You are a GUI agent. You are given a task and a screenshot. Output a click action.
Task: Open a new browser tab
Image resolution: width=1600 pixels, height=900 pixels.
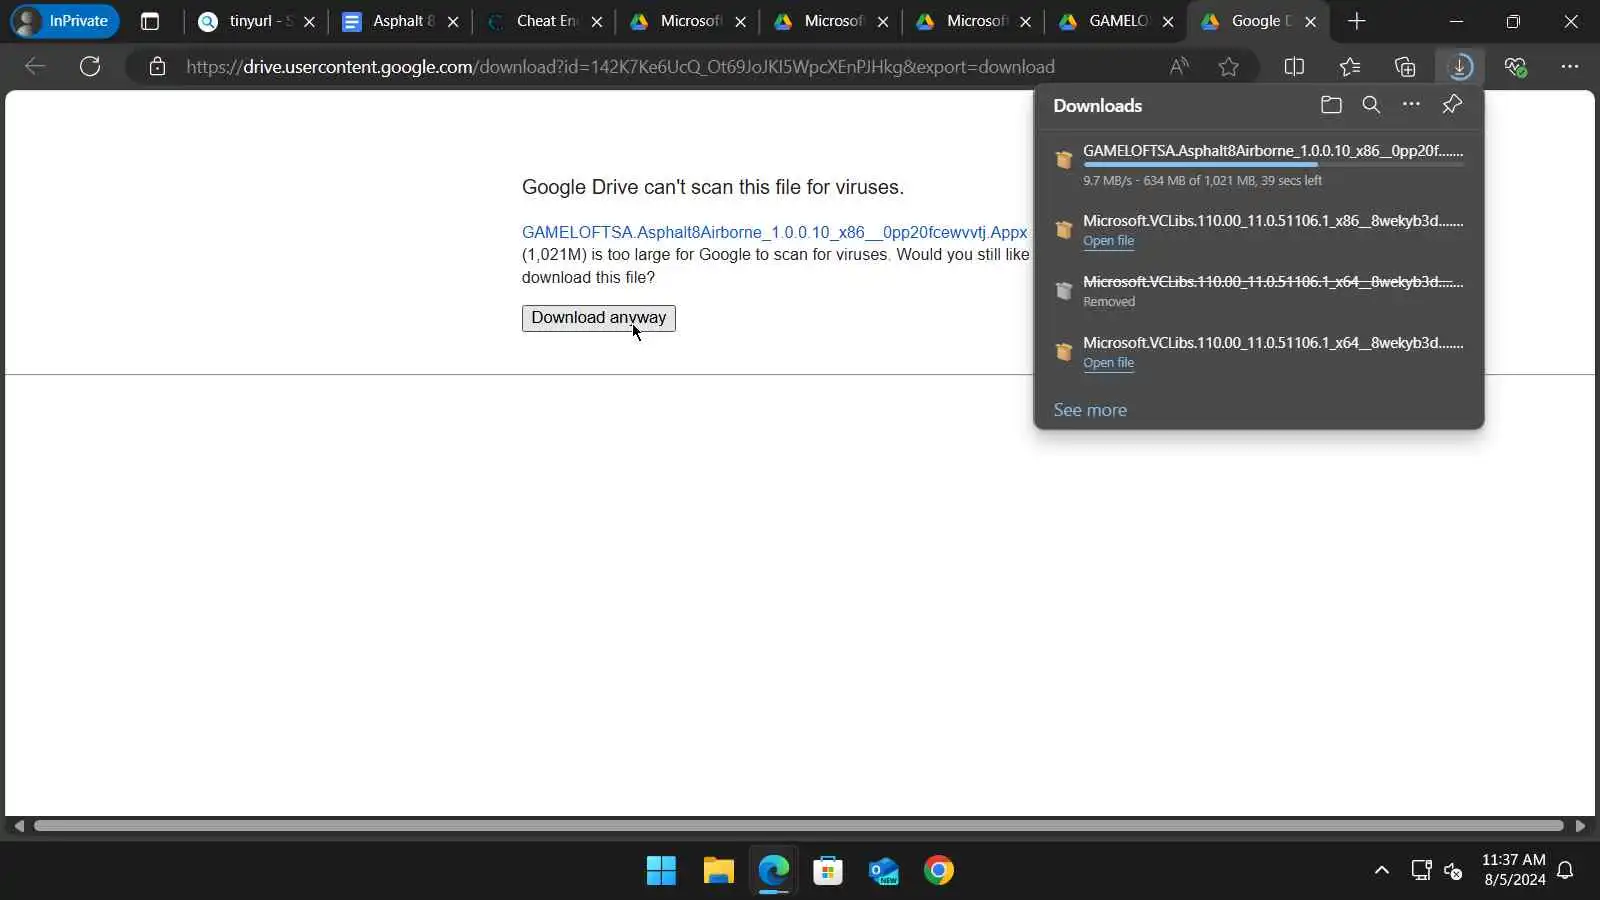pos(1357,21)
